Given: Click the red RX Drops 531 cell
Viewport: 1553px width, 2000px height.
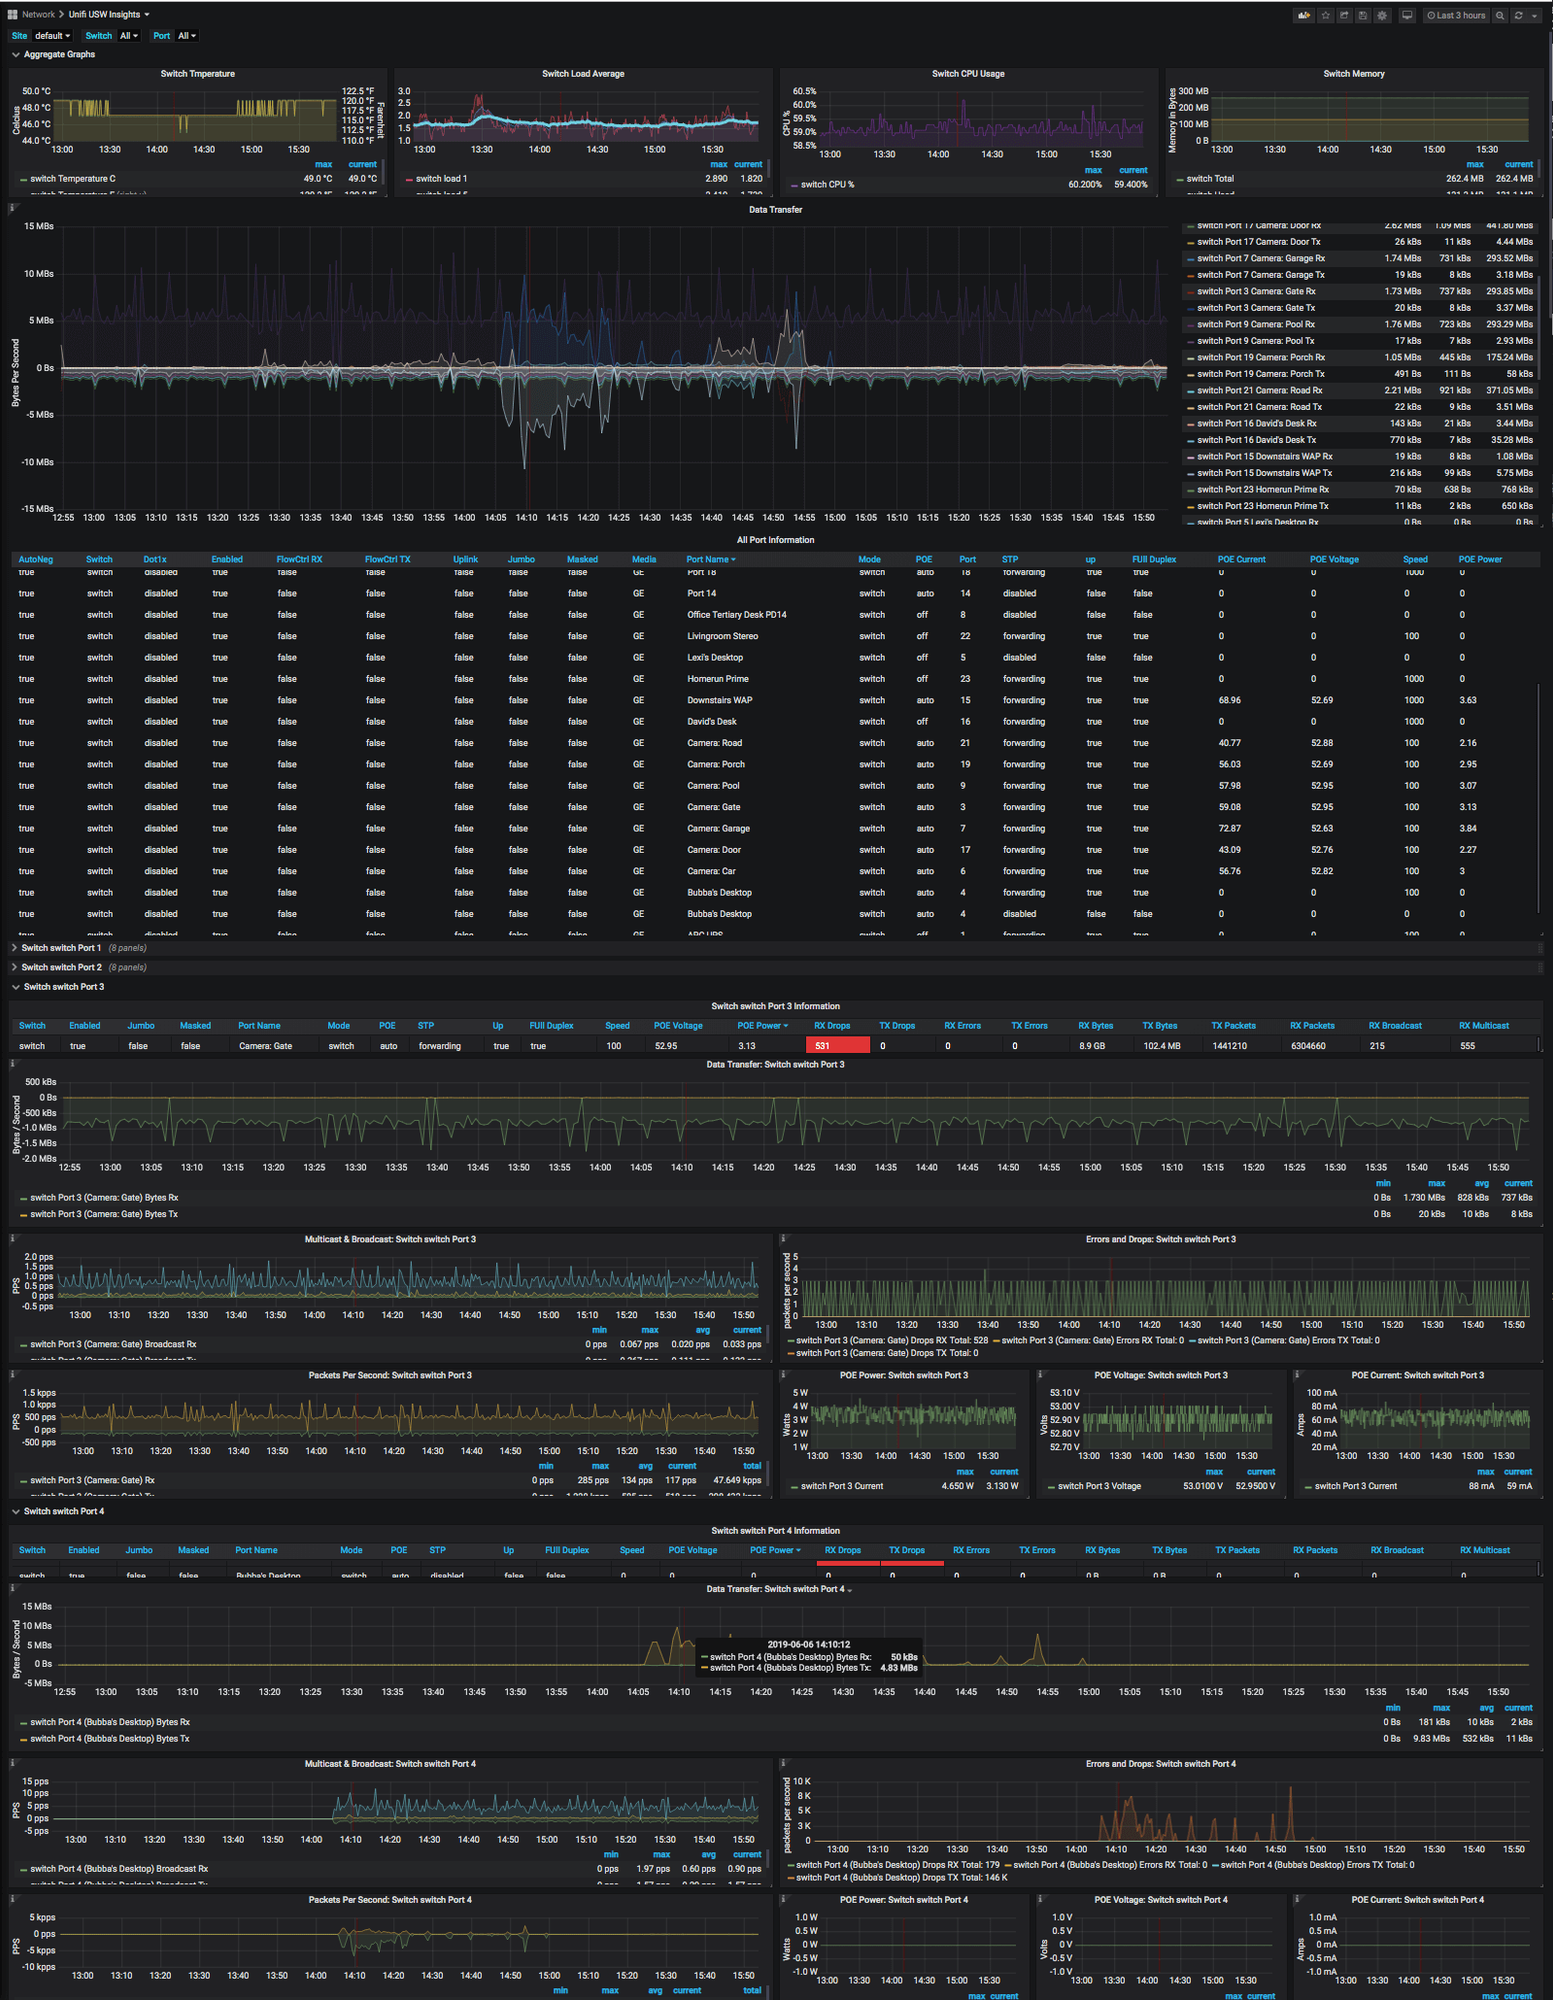Looking at the screenshot, I should pyautogui.click(x=836, y=1045).
